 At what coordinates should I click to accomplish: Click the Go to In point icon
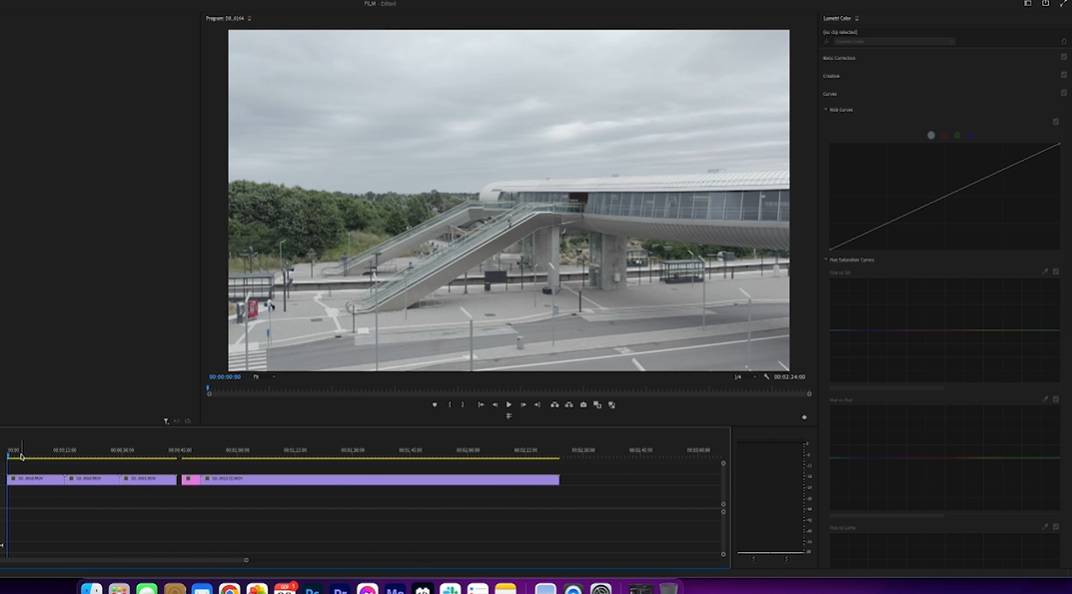click(x=481, y=405)
